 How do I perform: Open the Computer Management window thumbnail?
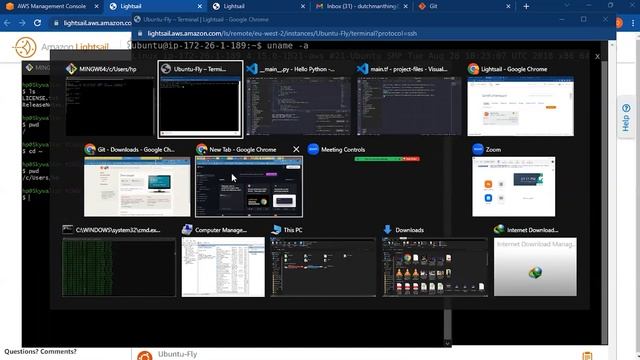[x=223, y=267]
